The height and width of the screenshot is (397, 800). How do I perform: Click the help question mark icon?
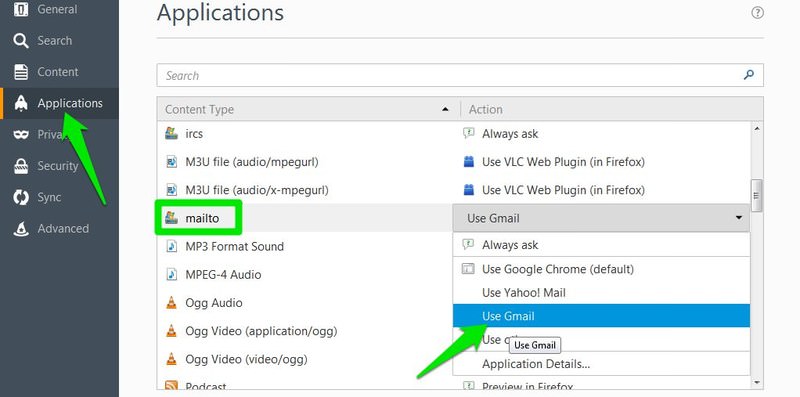click(758, 13)
